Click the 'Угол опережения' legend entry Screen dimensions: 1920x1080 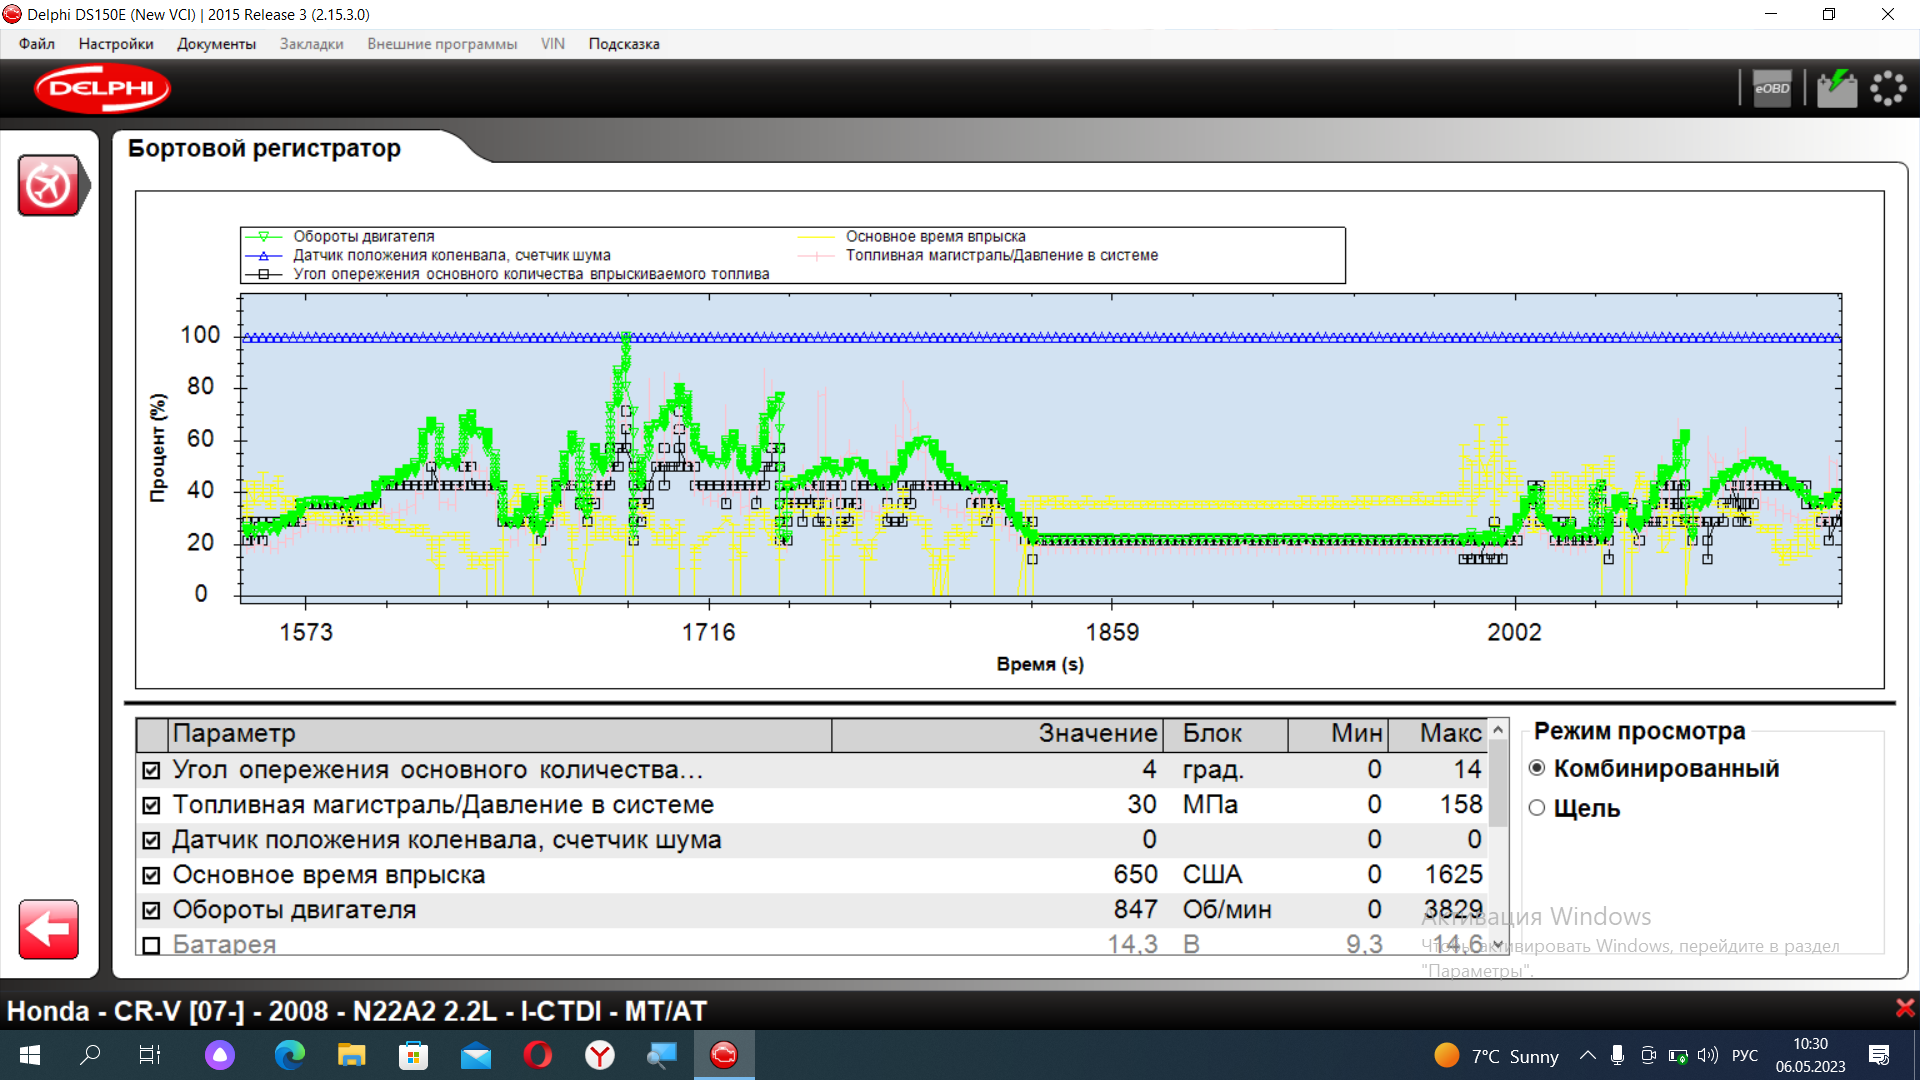click(531, 275)
